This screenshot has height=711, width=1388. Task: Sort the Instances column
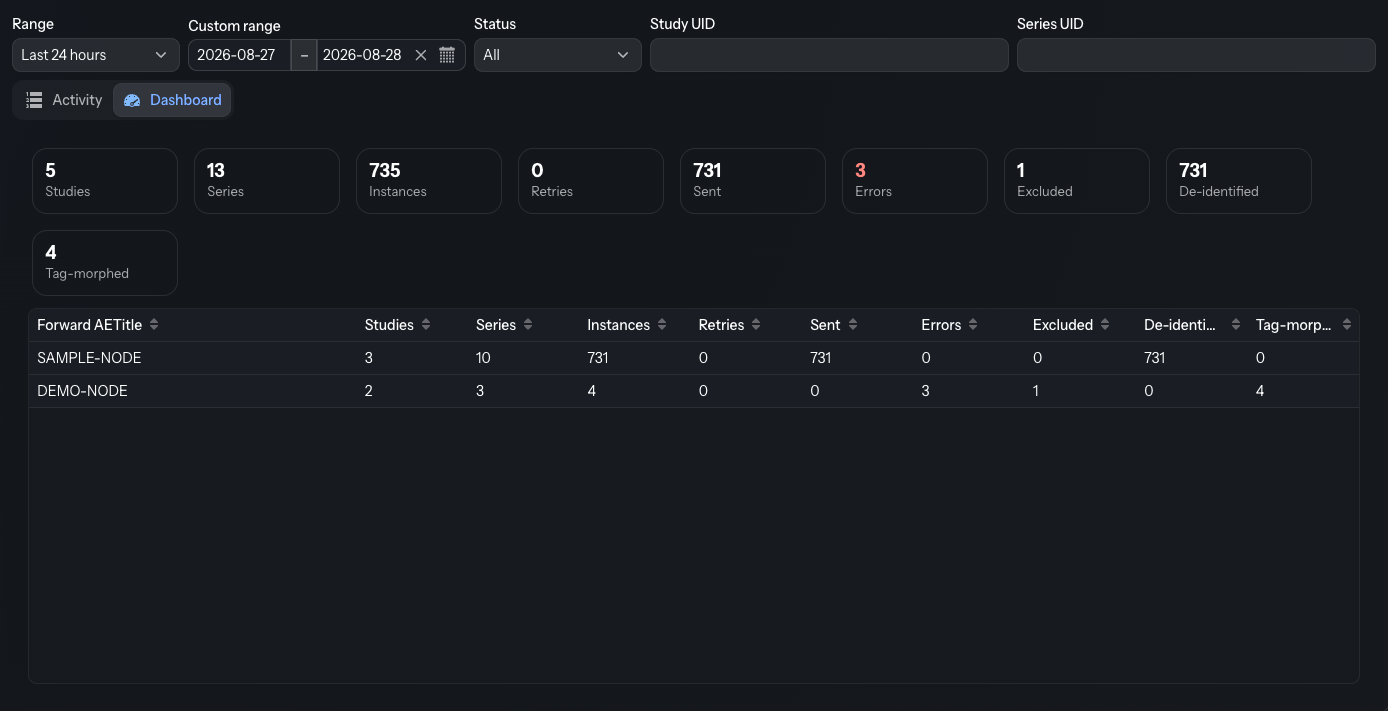(662, 325)
